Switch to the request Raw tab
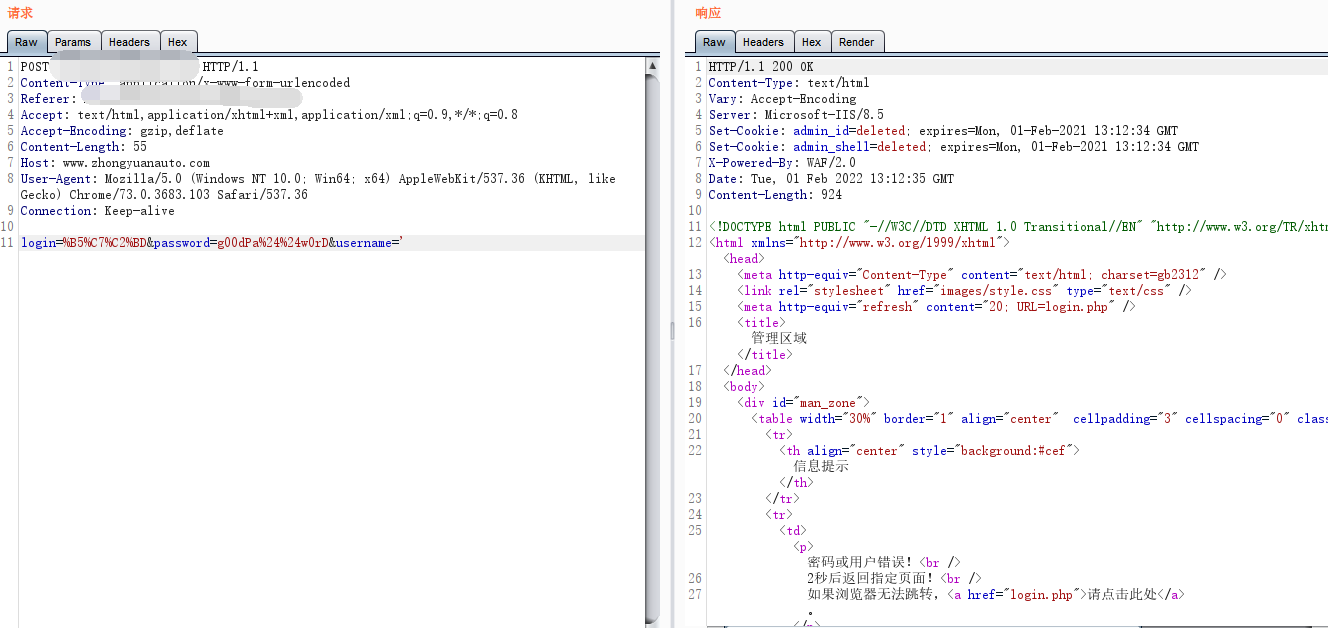 point(26,42)
